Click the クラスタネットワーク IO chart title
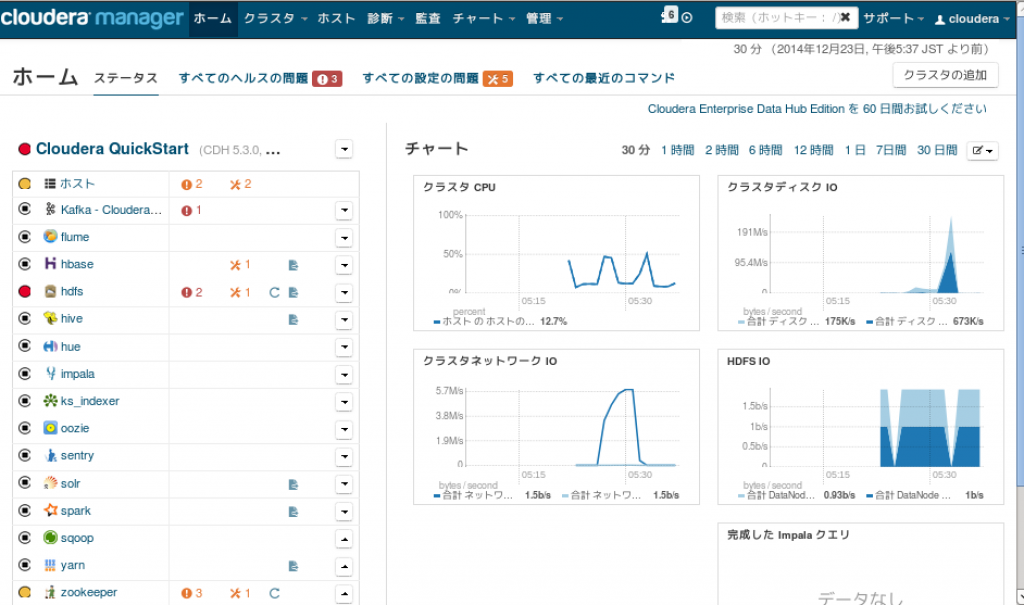The width and height of the screenshot is (1024, 605). pyautogui.click(x=490, y=361)
